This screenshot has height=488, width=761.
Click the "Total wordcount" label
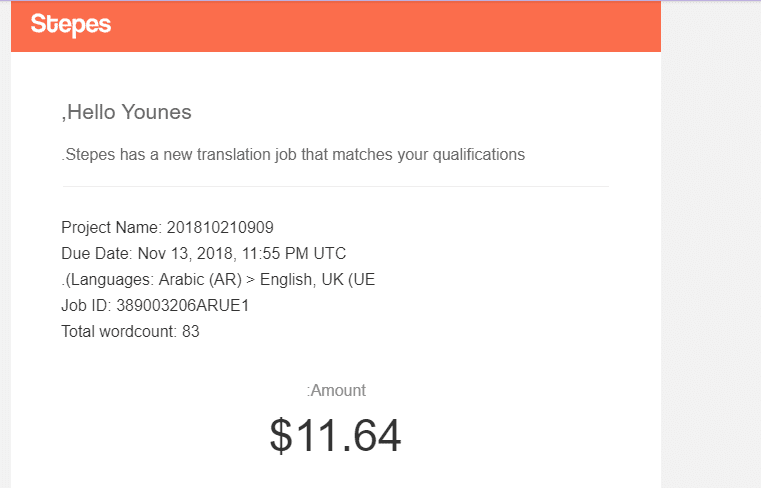pyautogui.click(x=119, y=331)
